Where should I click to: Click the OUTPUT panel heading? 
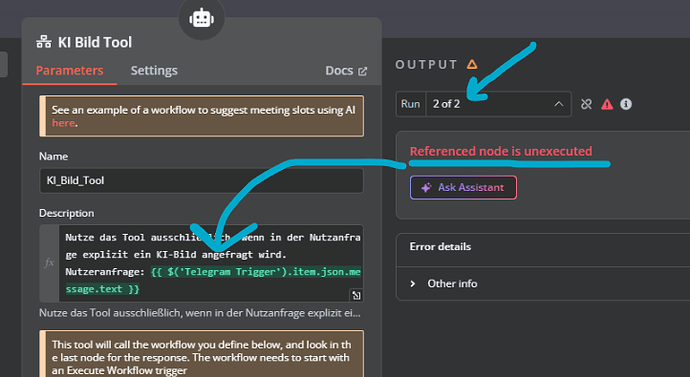pyautogui.click(x=426, y=65)
